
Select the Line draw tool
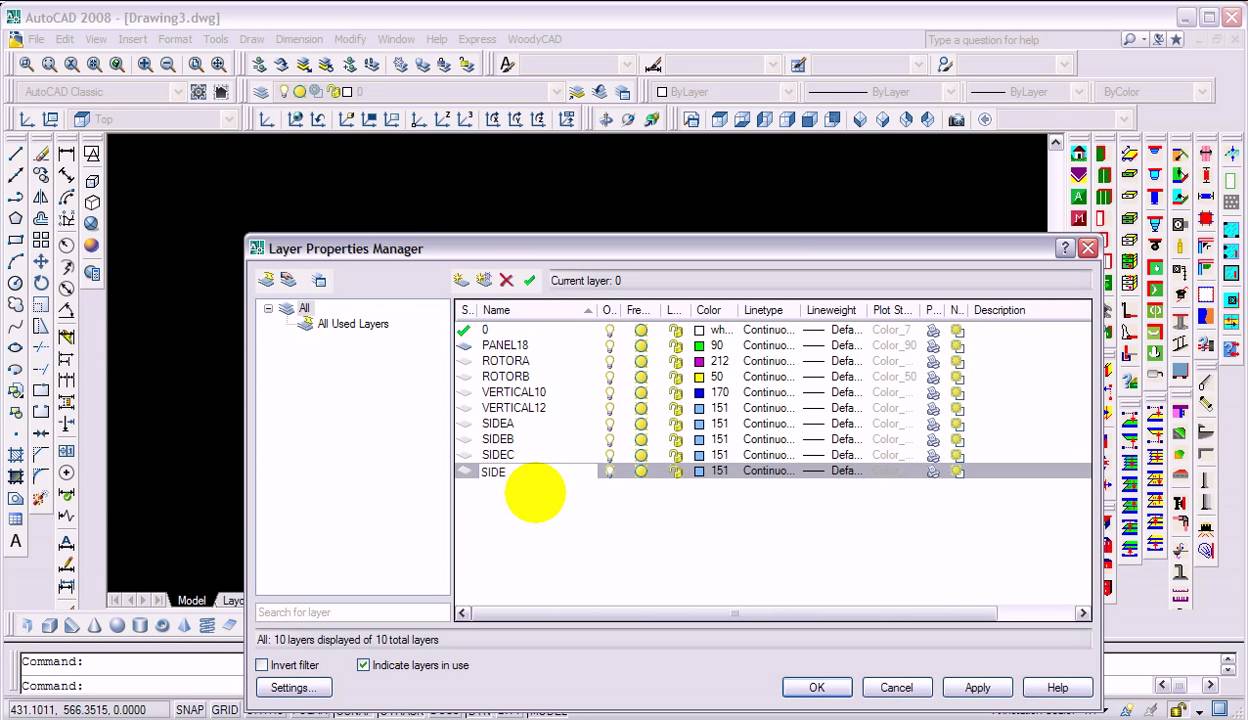click(x=16, y=154)
